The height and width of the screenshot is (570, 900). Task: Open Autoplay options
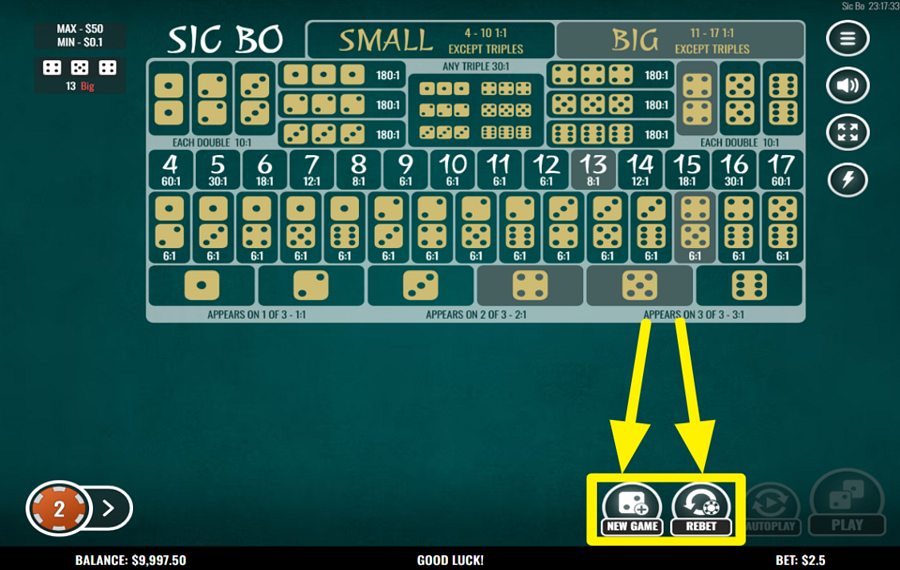[771, 509]
